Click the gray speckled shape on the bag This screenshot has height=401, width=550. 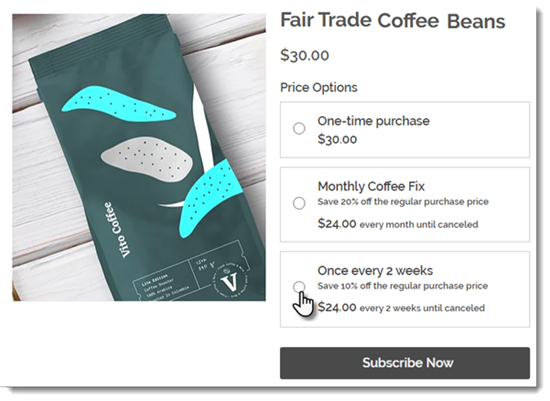click(x=147, y=160)
